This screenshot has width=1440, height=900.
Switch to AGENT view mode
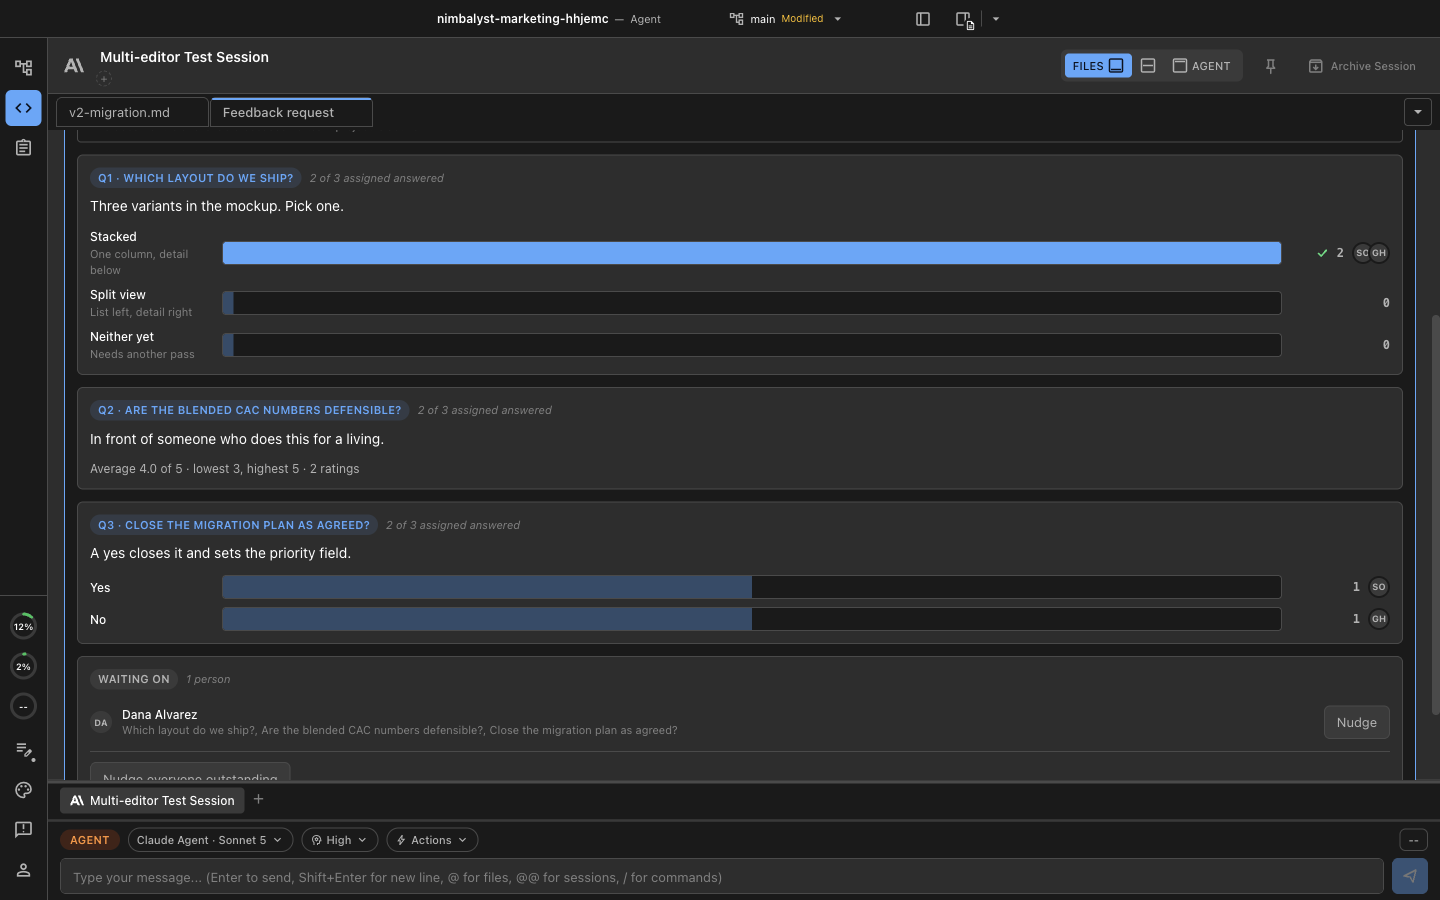coord(1201,66)
